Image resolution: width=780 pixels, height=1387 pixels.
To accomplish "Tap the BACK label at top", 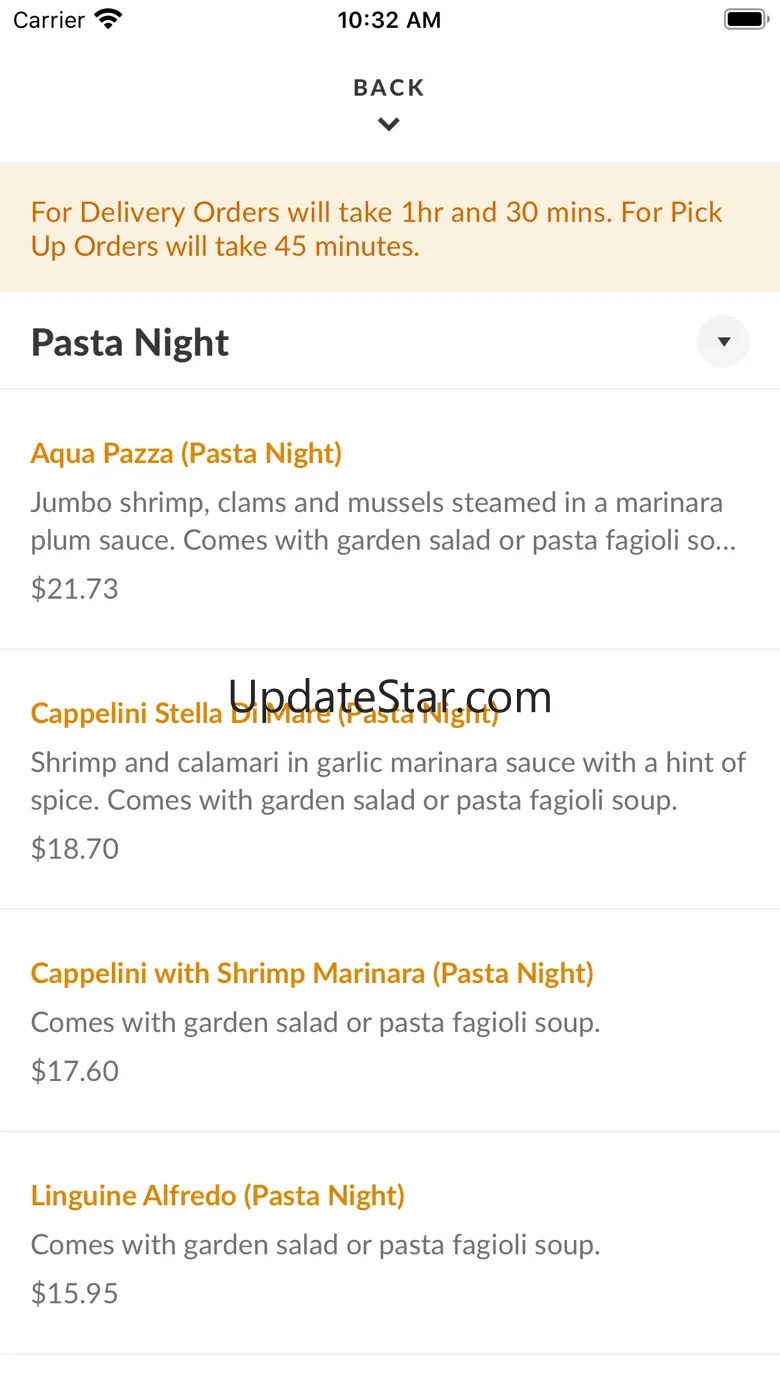I will tap(389, 88).
